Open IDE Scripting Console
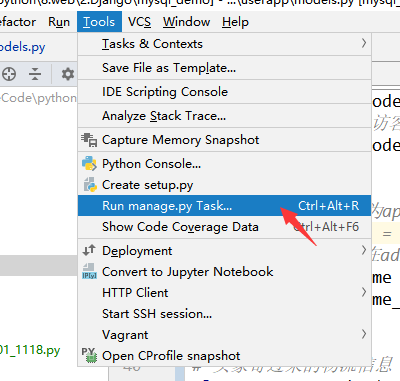400x381 pixels. [x=224, y=92]
